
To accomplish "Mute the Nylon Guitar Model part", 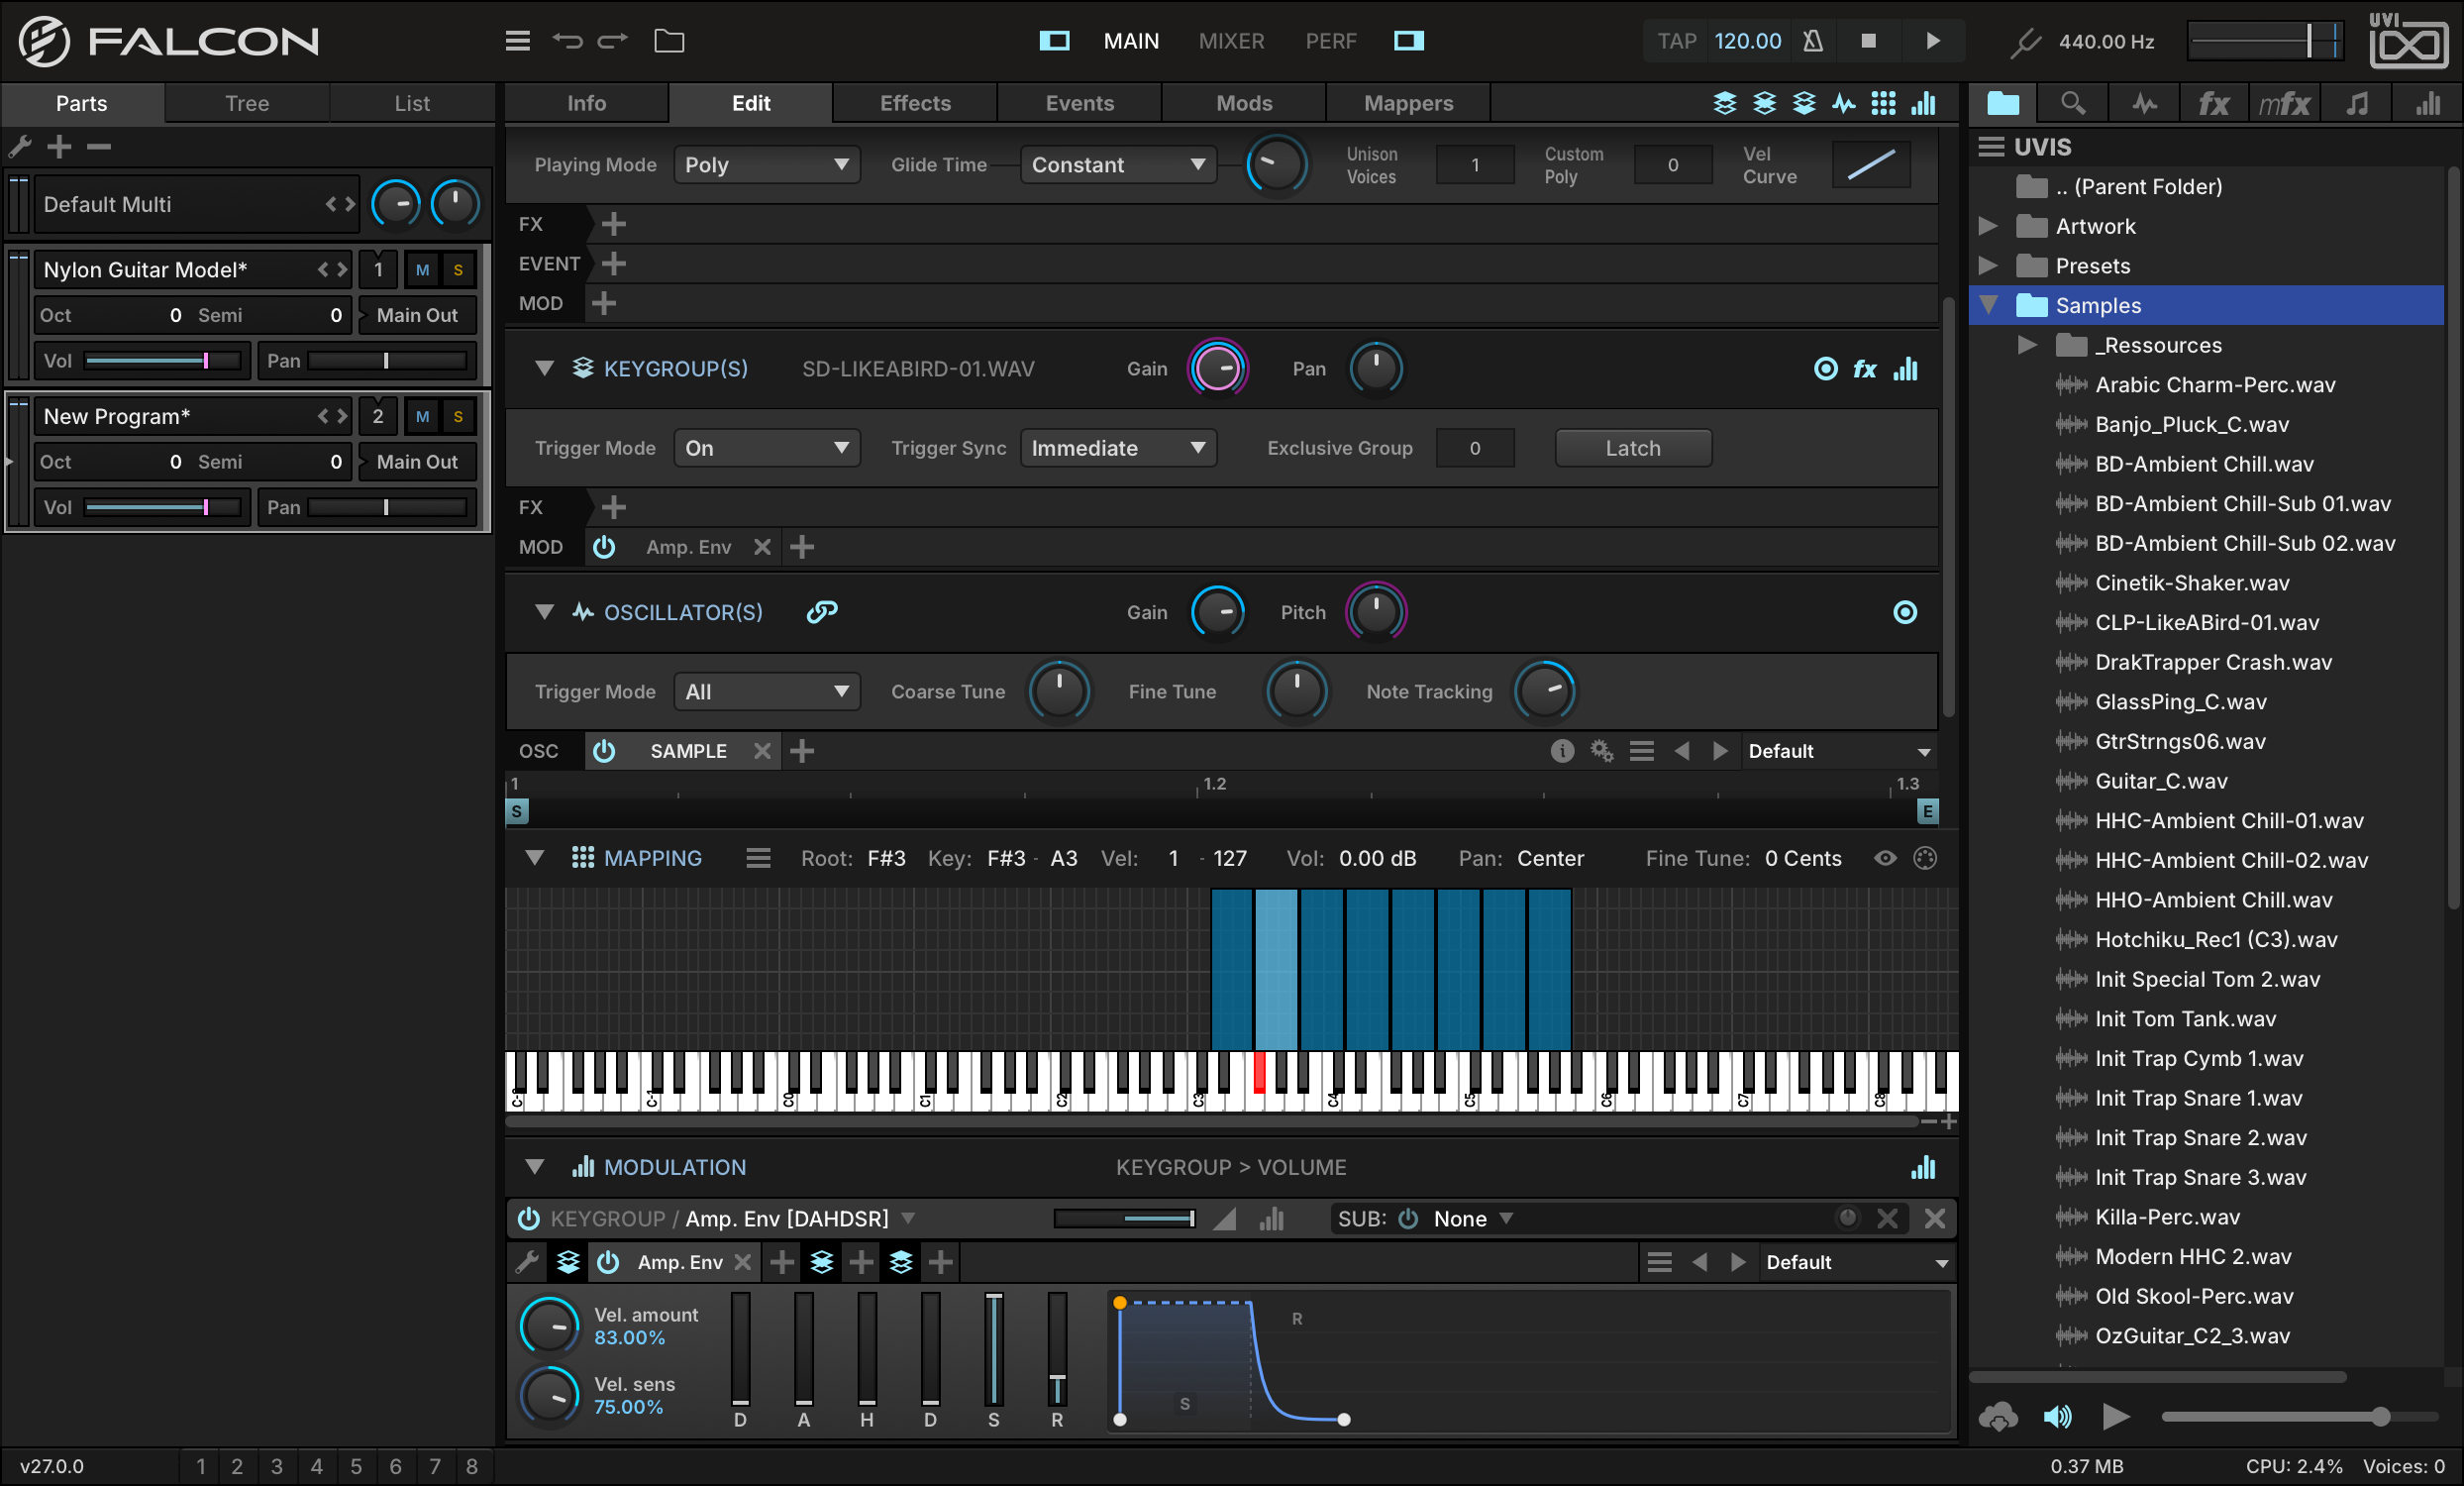I will [x=422, y=270].
